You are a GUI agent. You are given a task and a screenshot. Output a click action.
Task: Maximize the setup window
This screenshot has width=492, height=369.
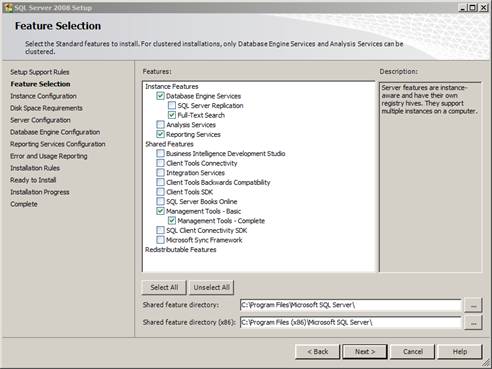[473, 8]
